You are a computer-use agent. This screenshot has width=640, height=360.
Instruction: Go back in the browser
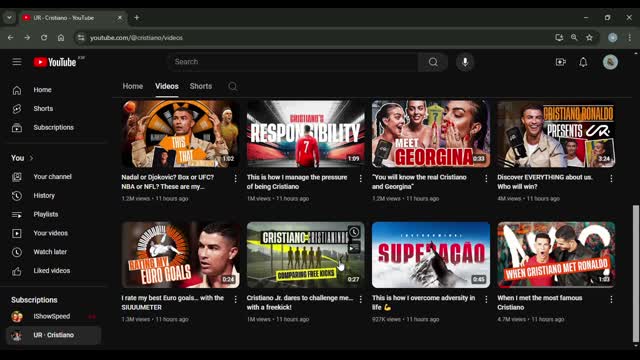(x=11, y=38)
